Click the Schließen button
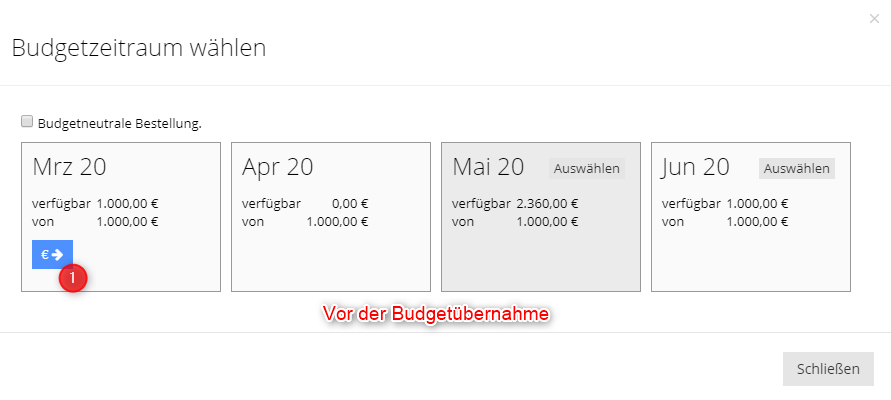 [x=828, y=368]
